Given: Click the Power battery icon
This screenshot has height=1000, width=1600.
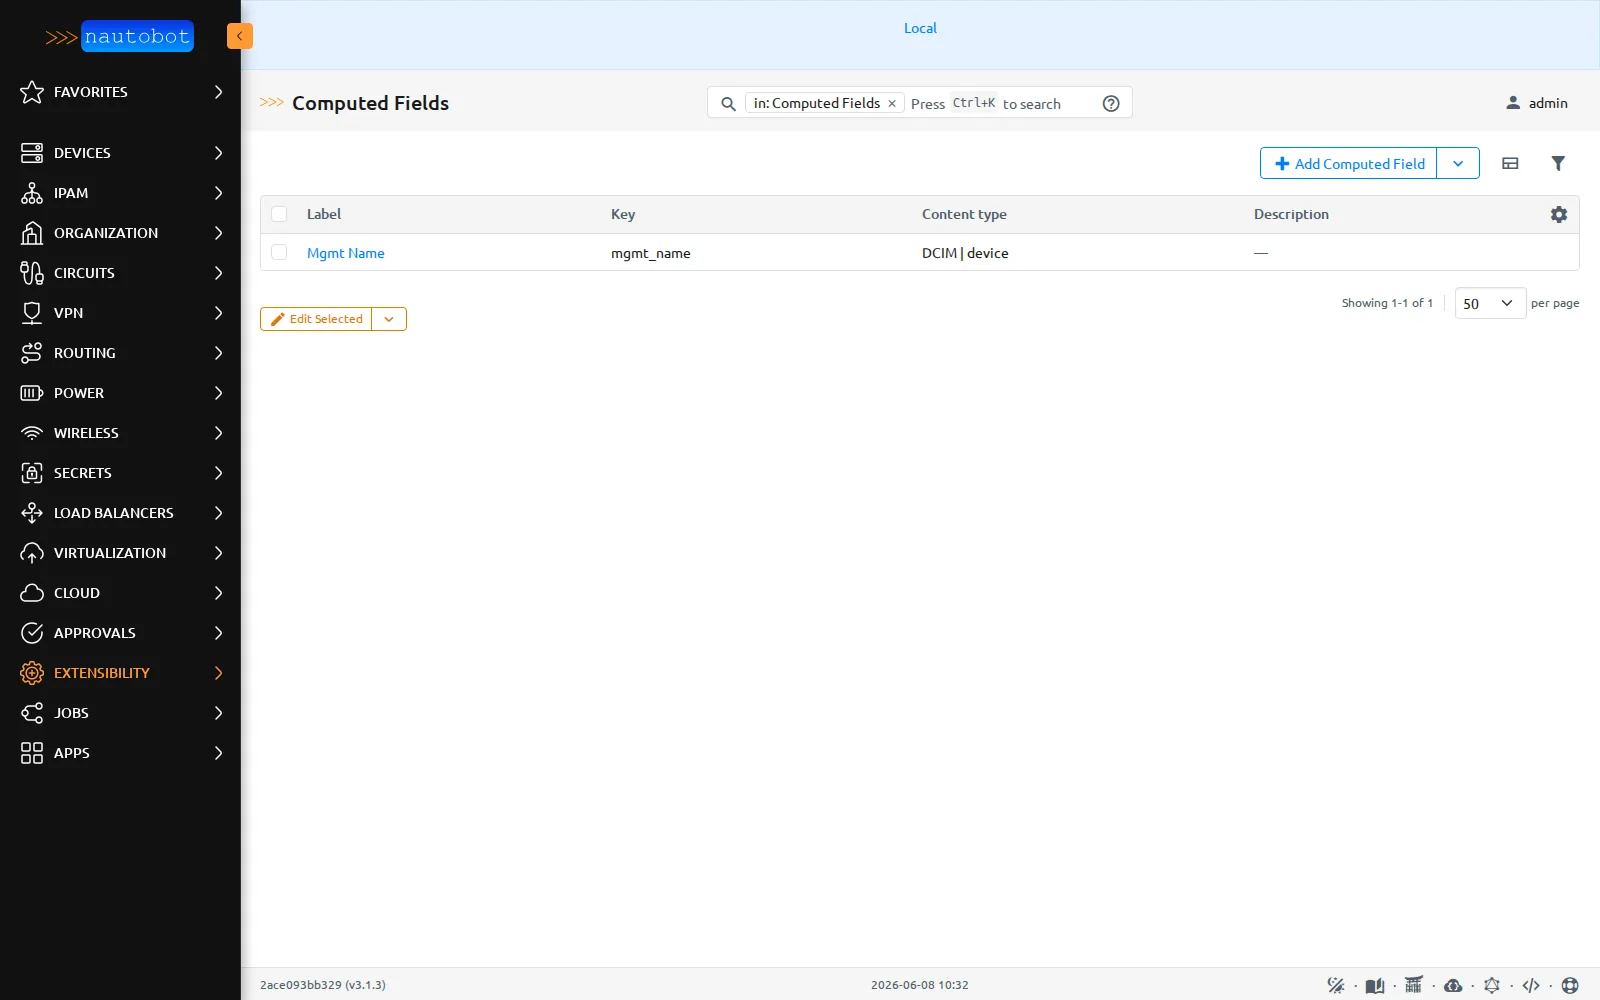Looking at the screenshot, I should coord(32,393).
